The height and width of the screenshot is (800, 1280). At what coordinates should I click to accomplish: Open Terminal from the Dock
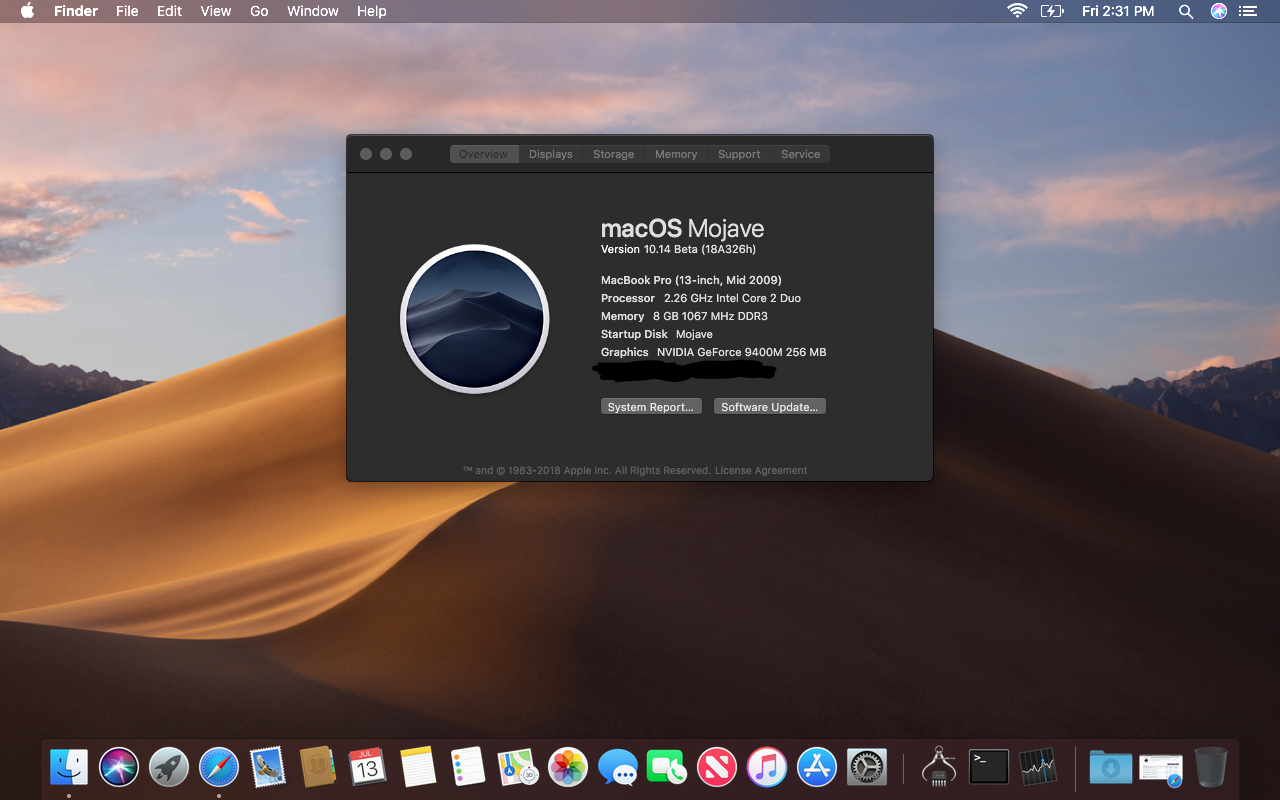click(x=989, y=767)
